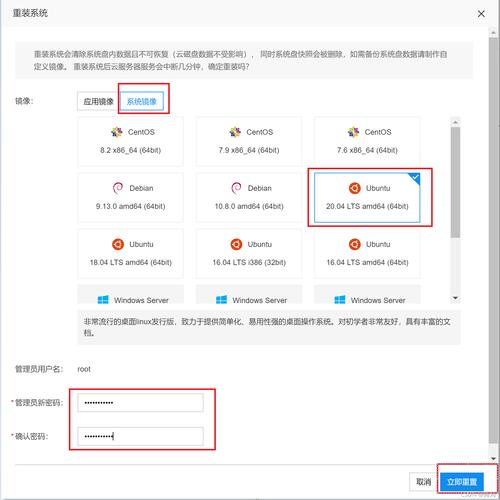The image size is (500, 500).
Task: Switch to the 系统镜像 tab
Action: point(142,101)
